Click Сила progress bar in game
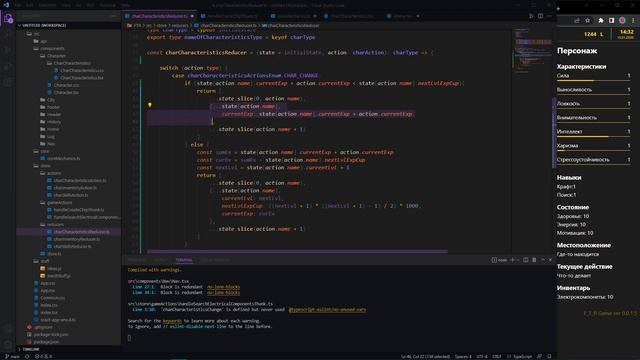This screenshot has height=360, width=640. [x=593, y=81]
